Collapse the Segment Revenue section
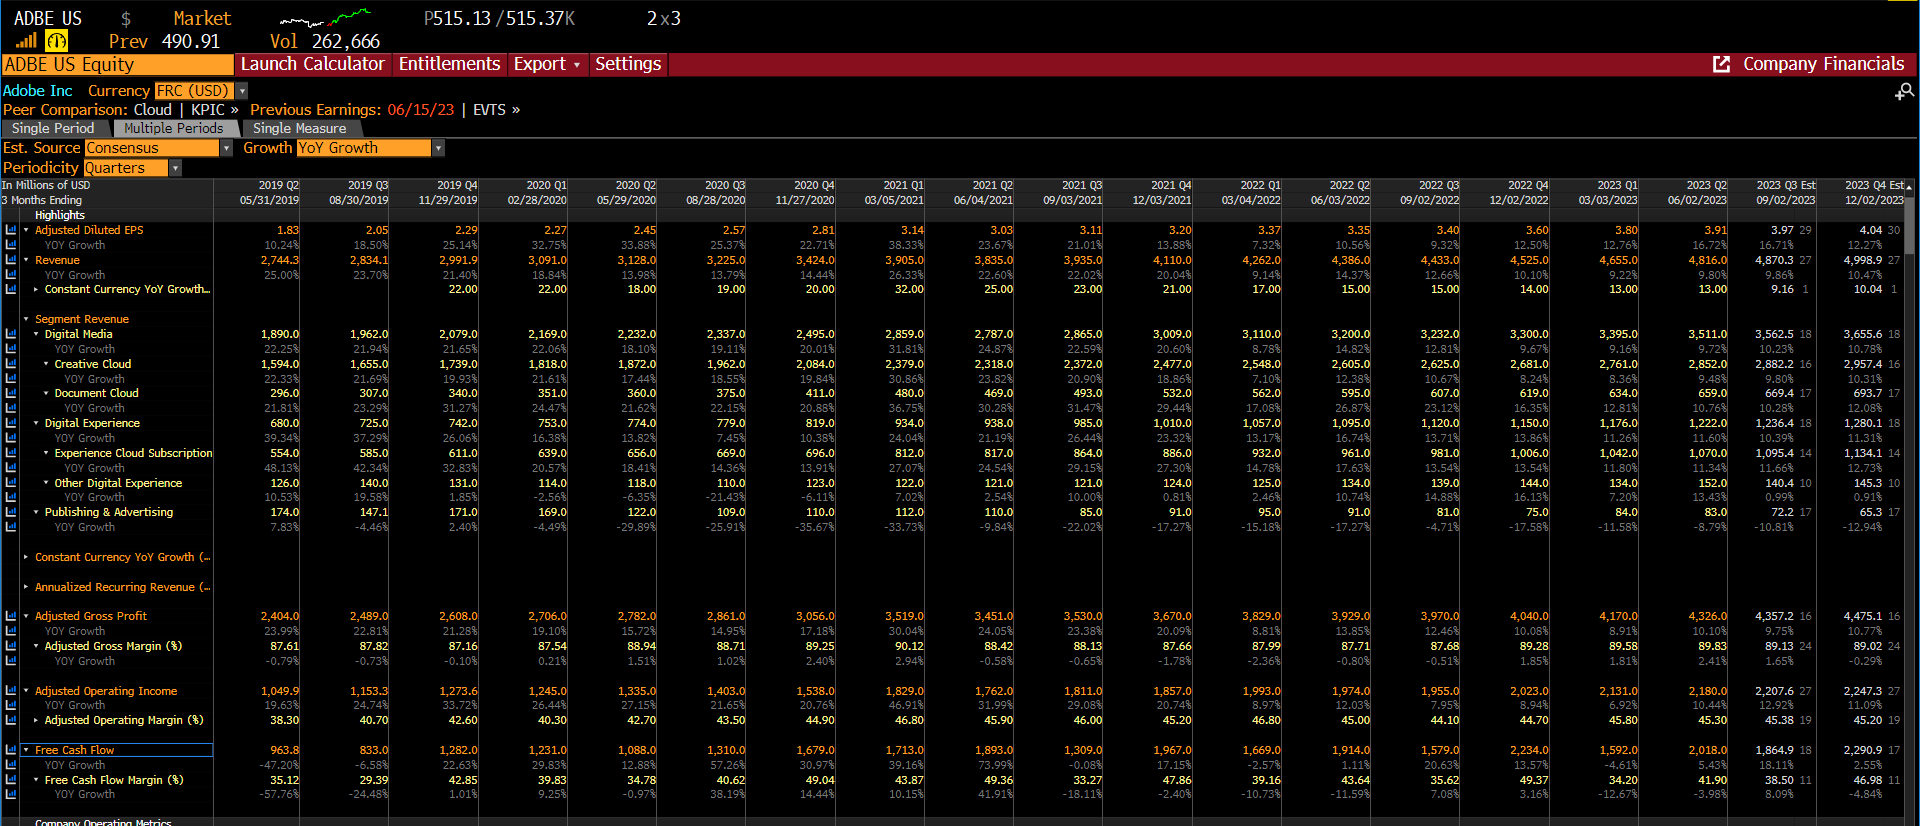1920x826 pixels. tap(26, 319)
